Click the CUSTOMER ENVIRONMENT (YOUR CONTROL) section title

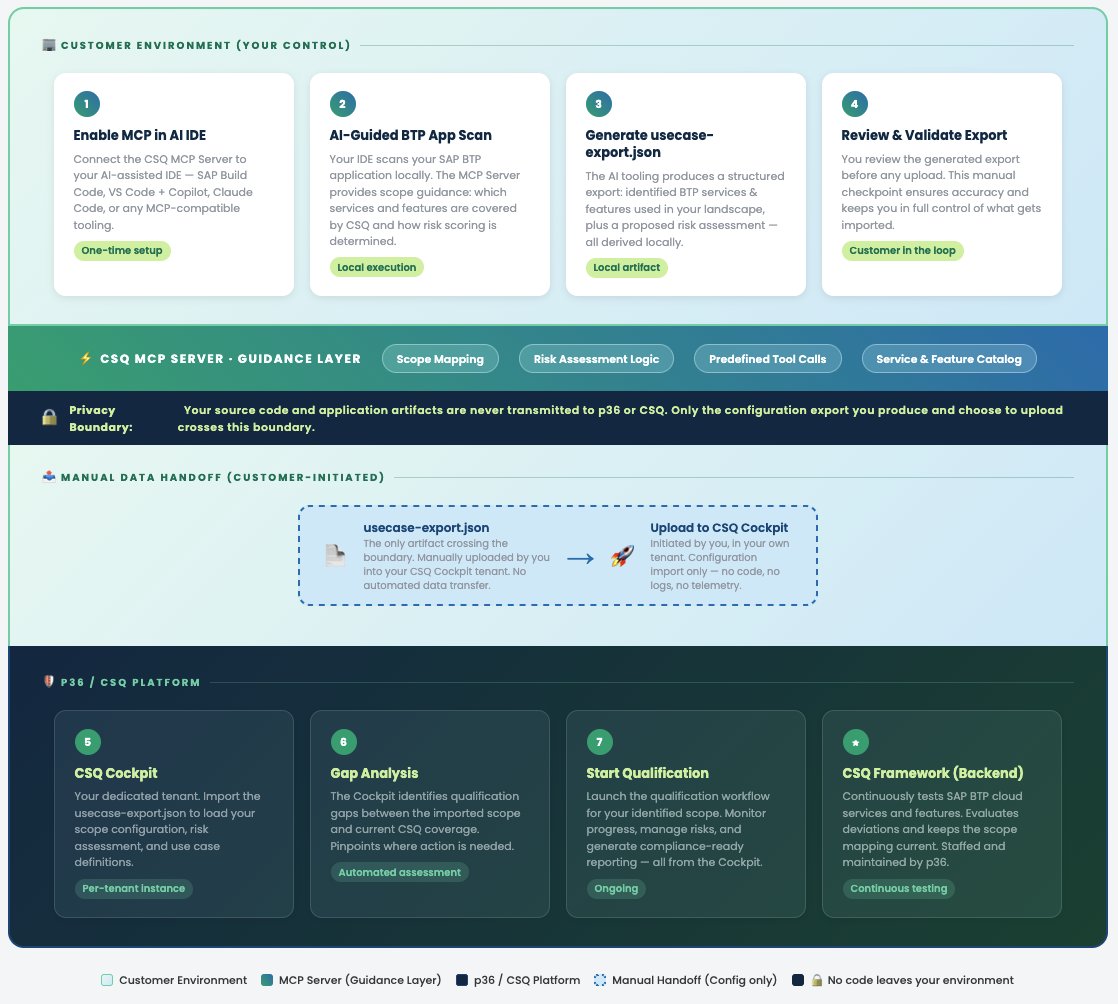pyautogui.click(x=205, y=45)
